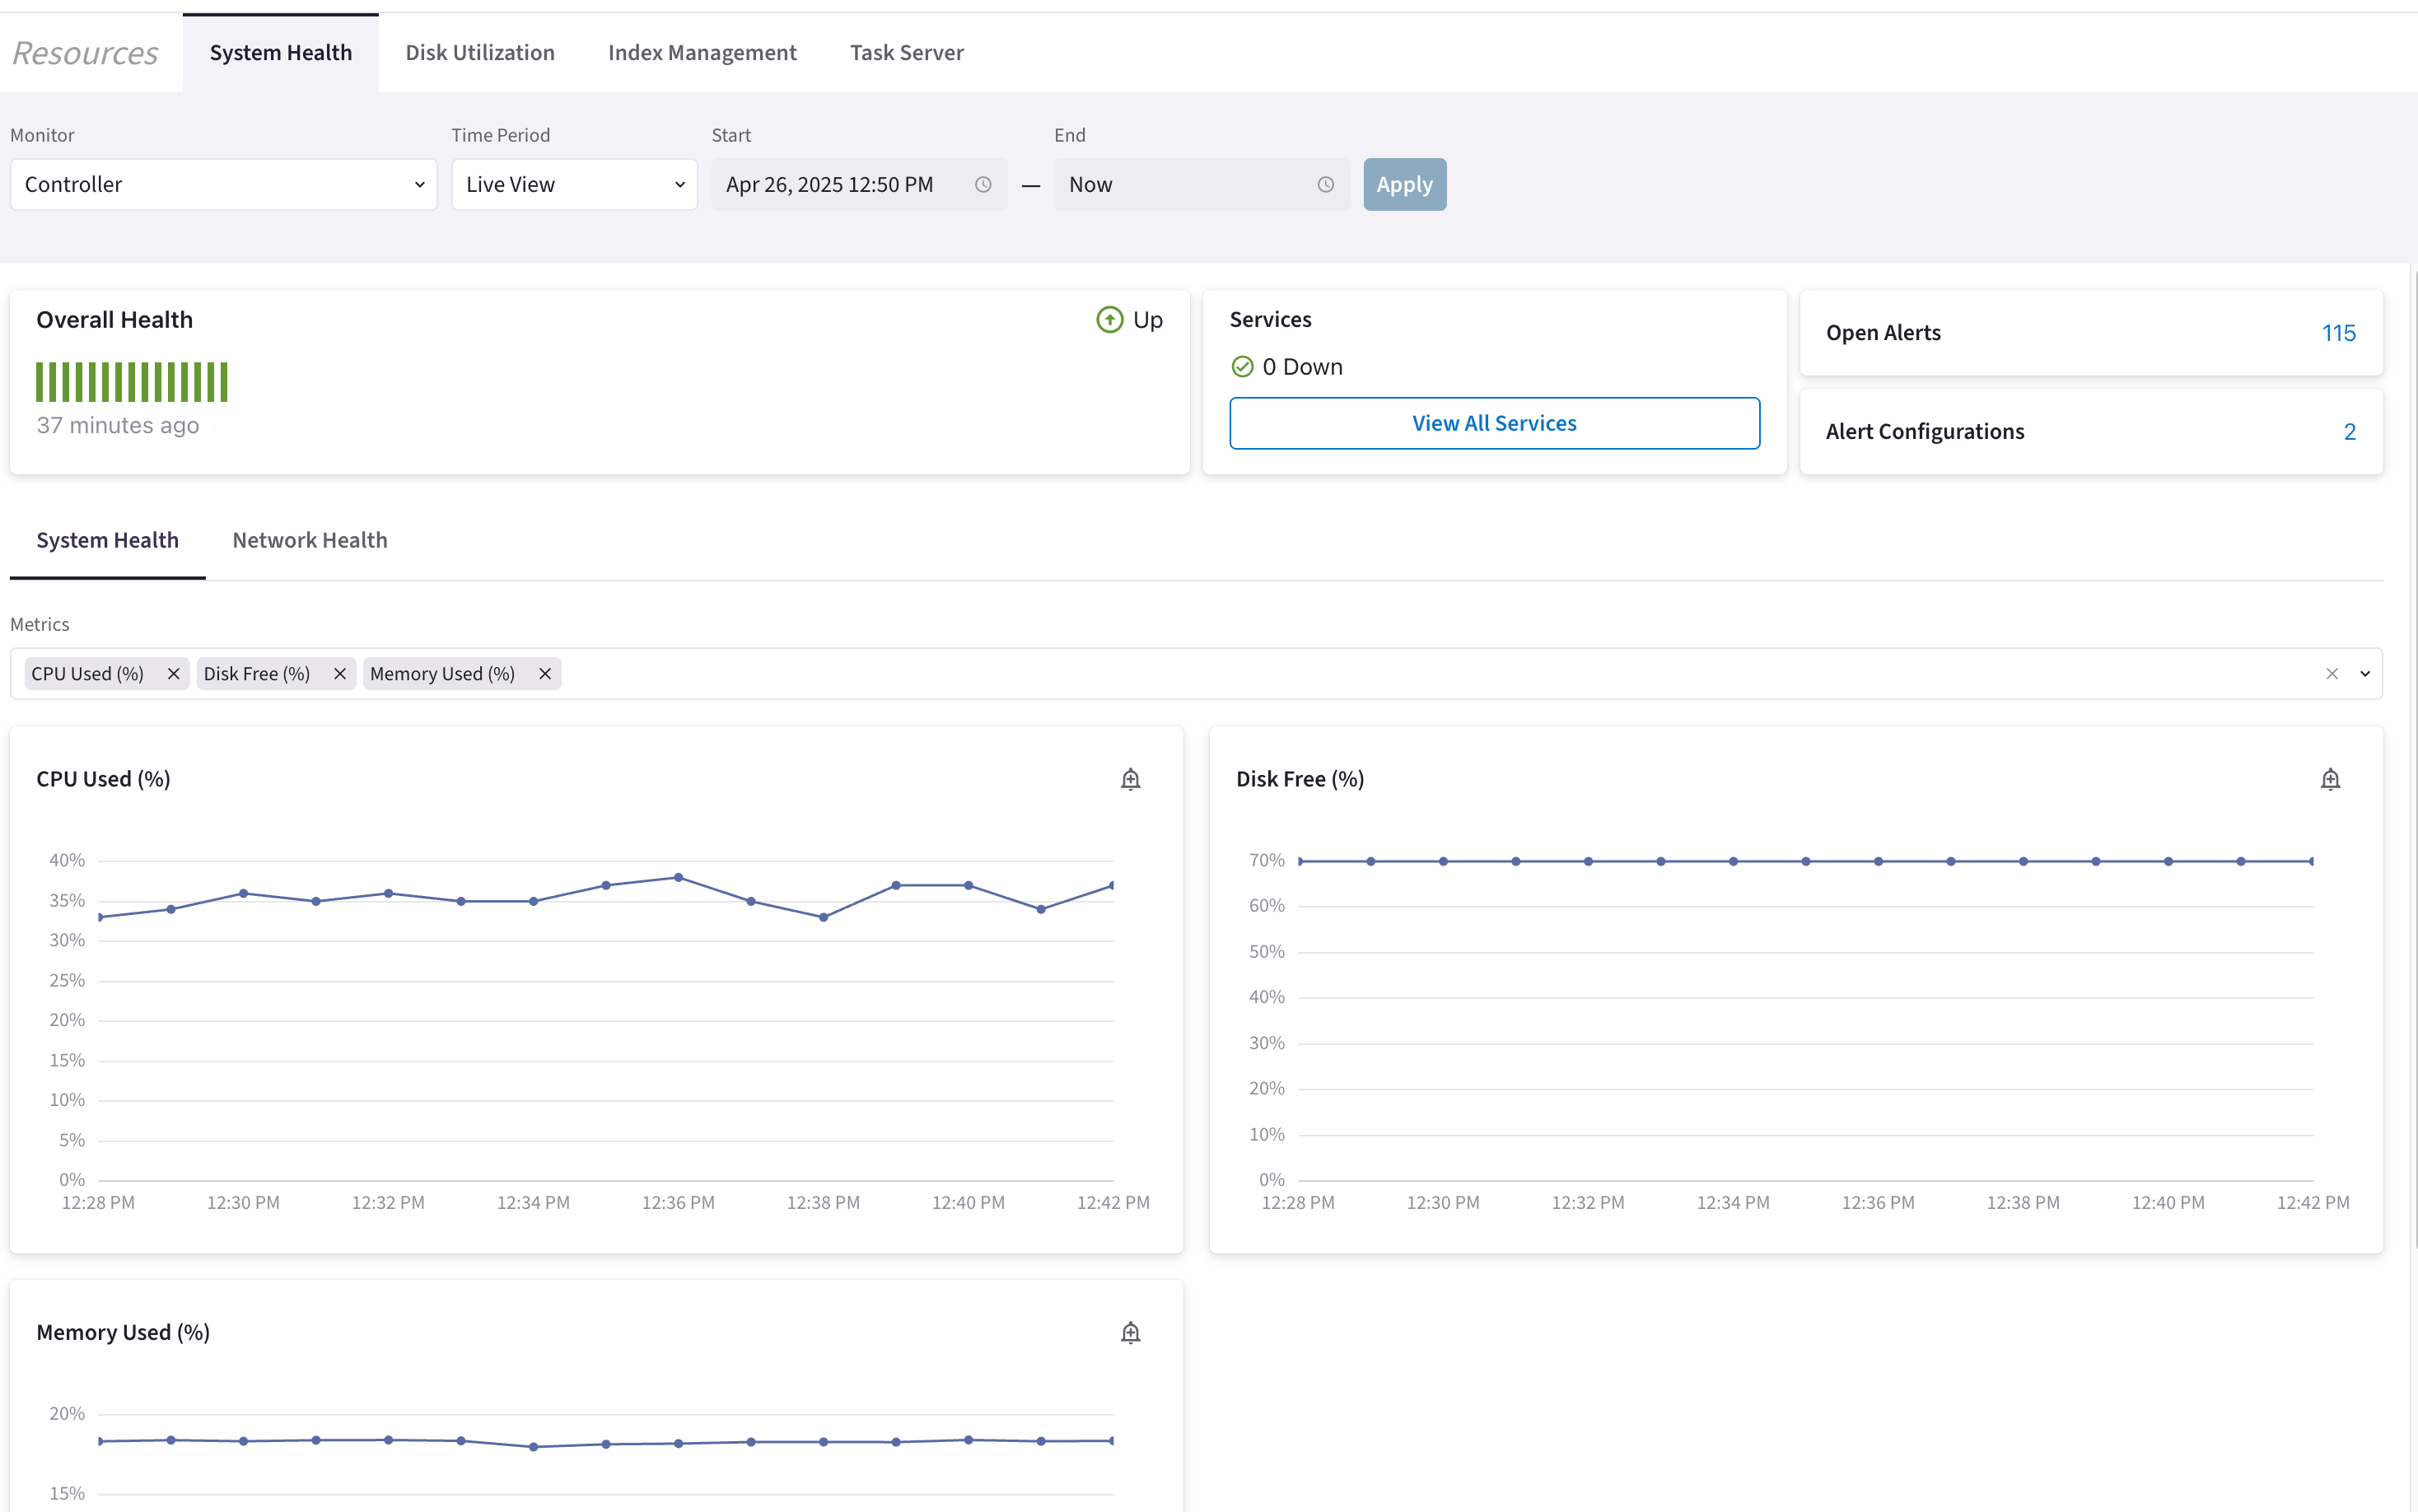Remove the Disk Free (%) metric tag
Viewport: 2418px width, 1512px height.
click(339, 674)
